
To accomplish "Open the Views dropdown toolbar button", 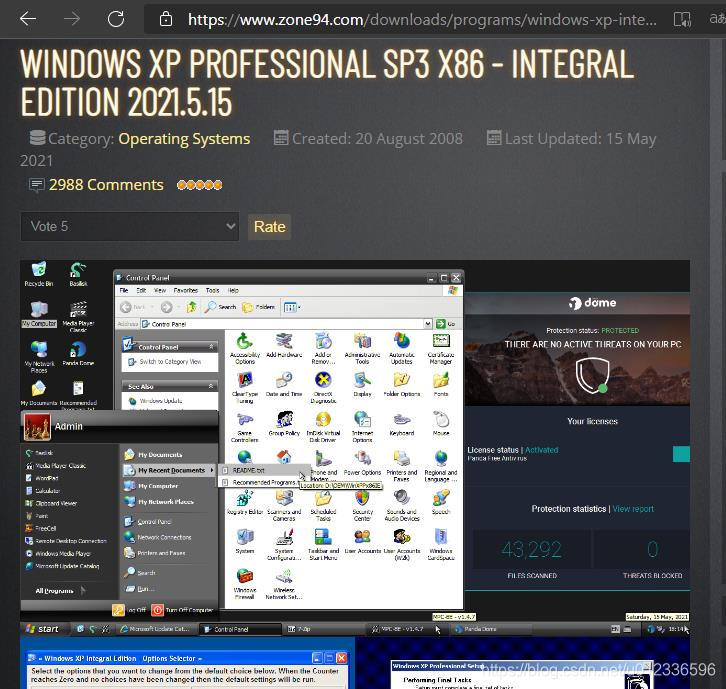I will pyautogui.click(x=292, y=307).
